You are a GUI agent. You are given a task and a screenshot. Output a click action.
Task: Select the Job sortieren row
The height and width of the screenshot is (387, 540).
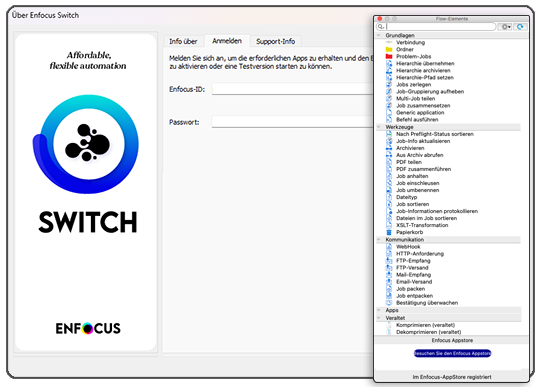coord(448,204)
